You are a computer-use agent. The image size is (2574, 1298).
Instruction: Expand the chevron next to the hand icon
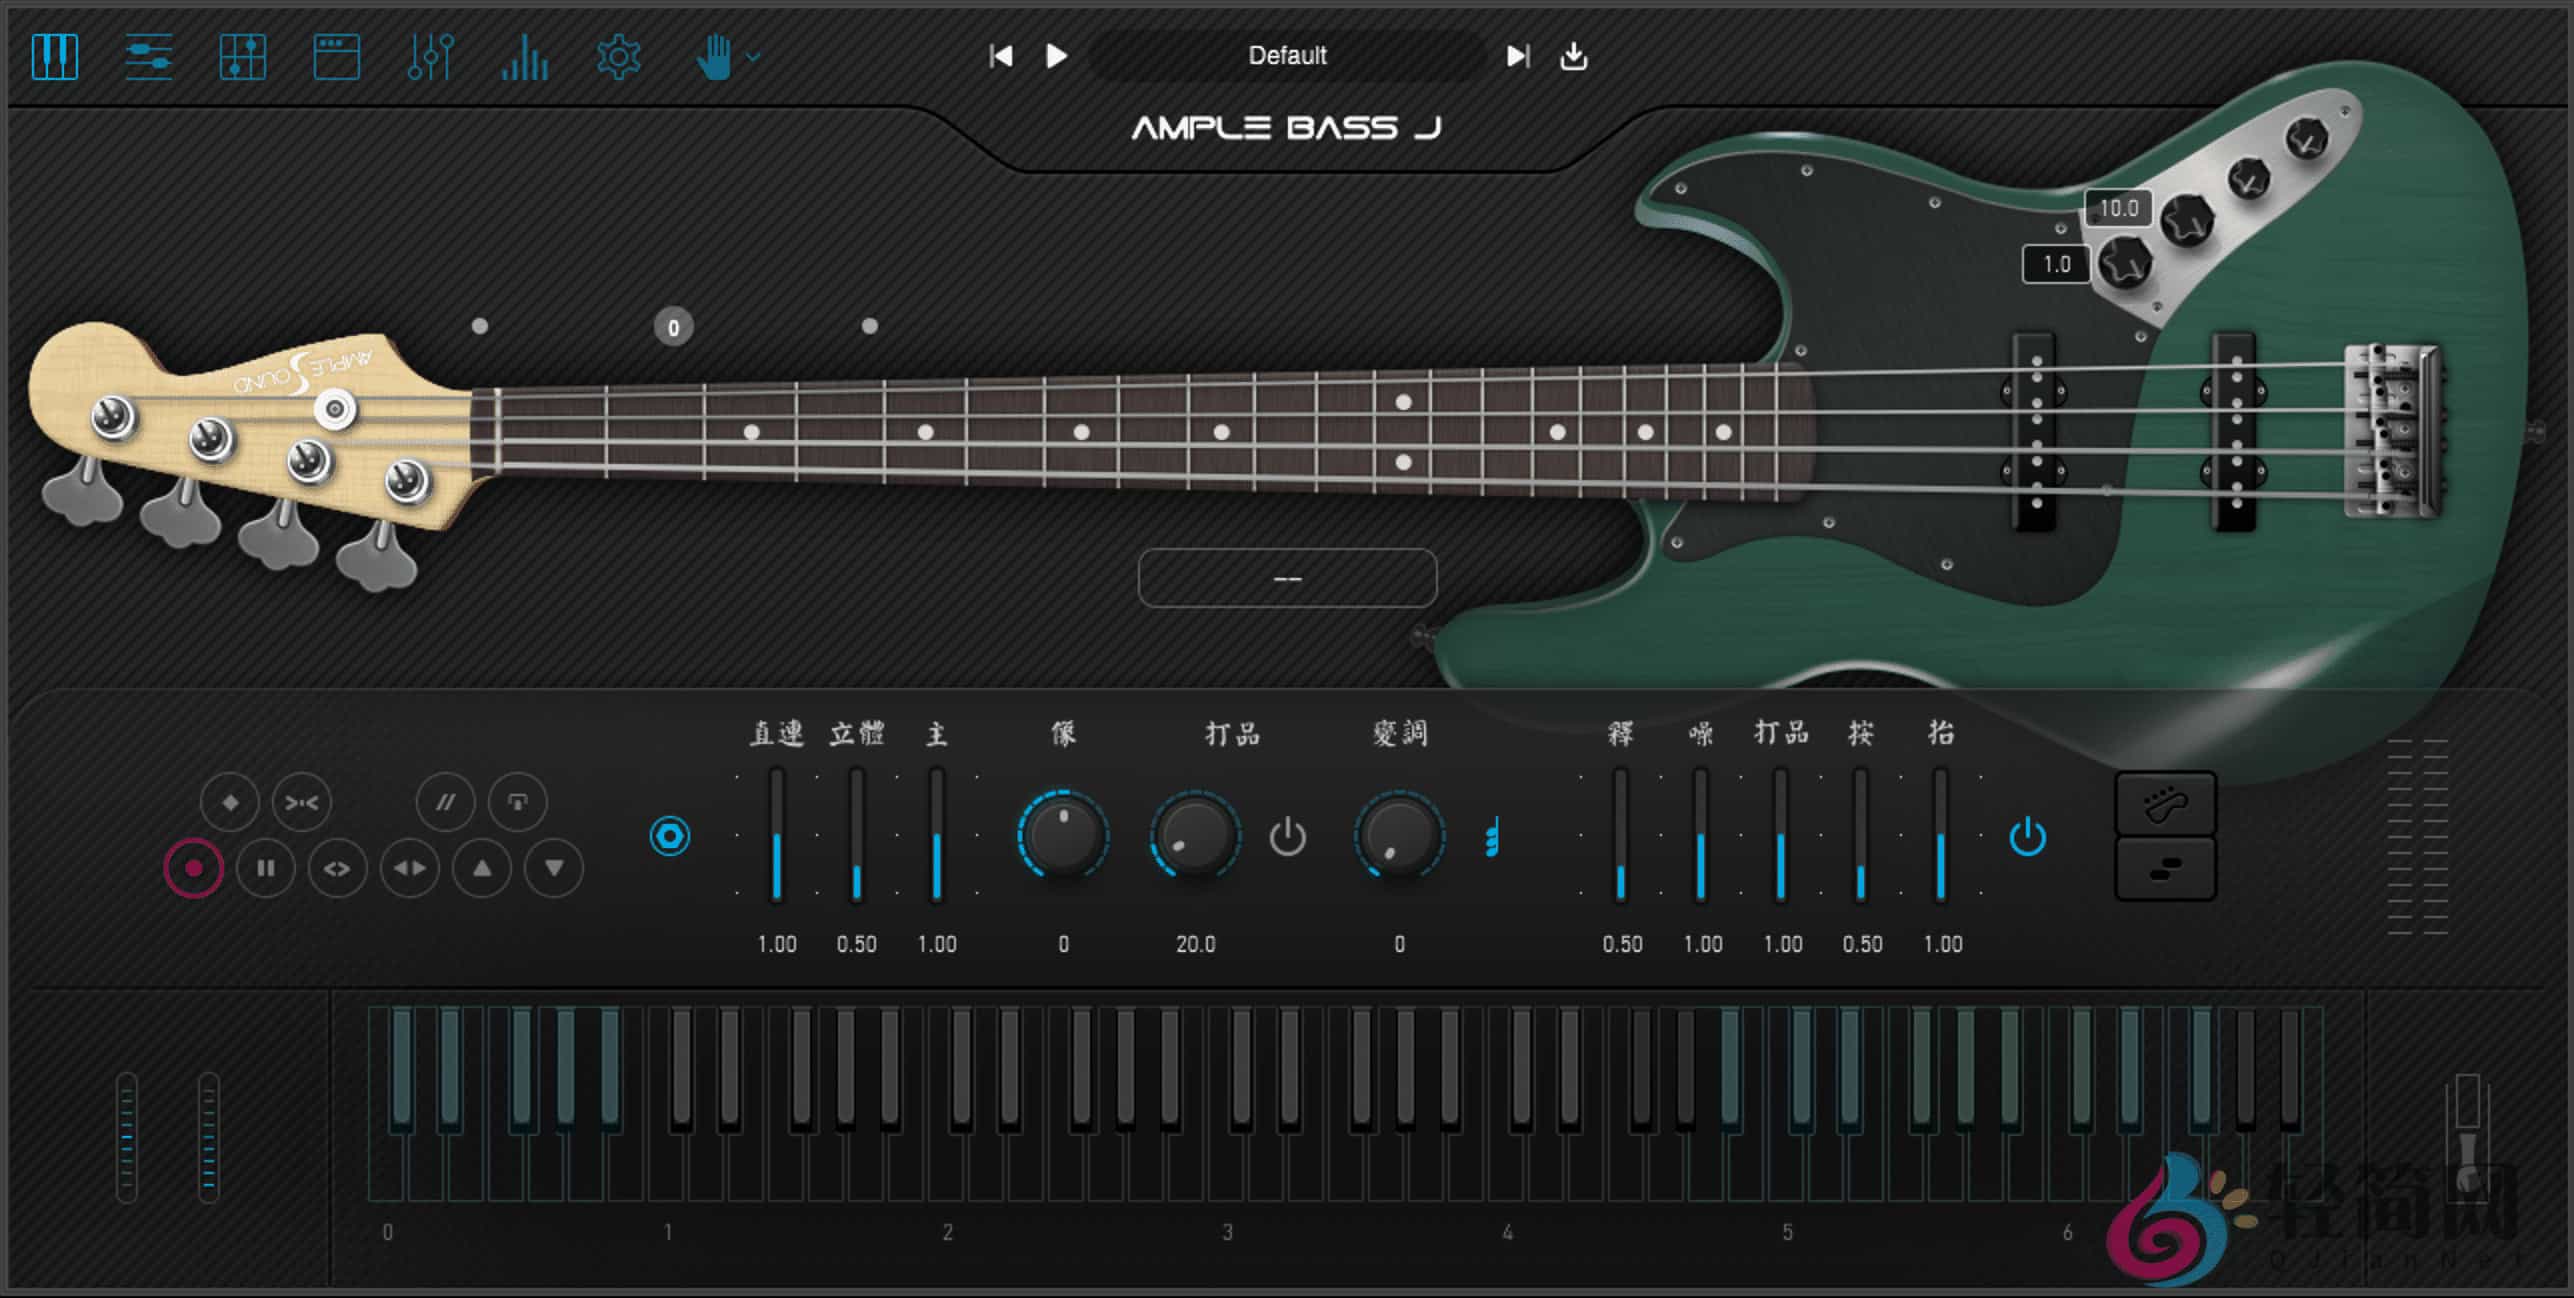(752, 57)
